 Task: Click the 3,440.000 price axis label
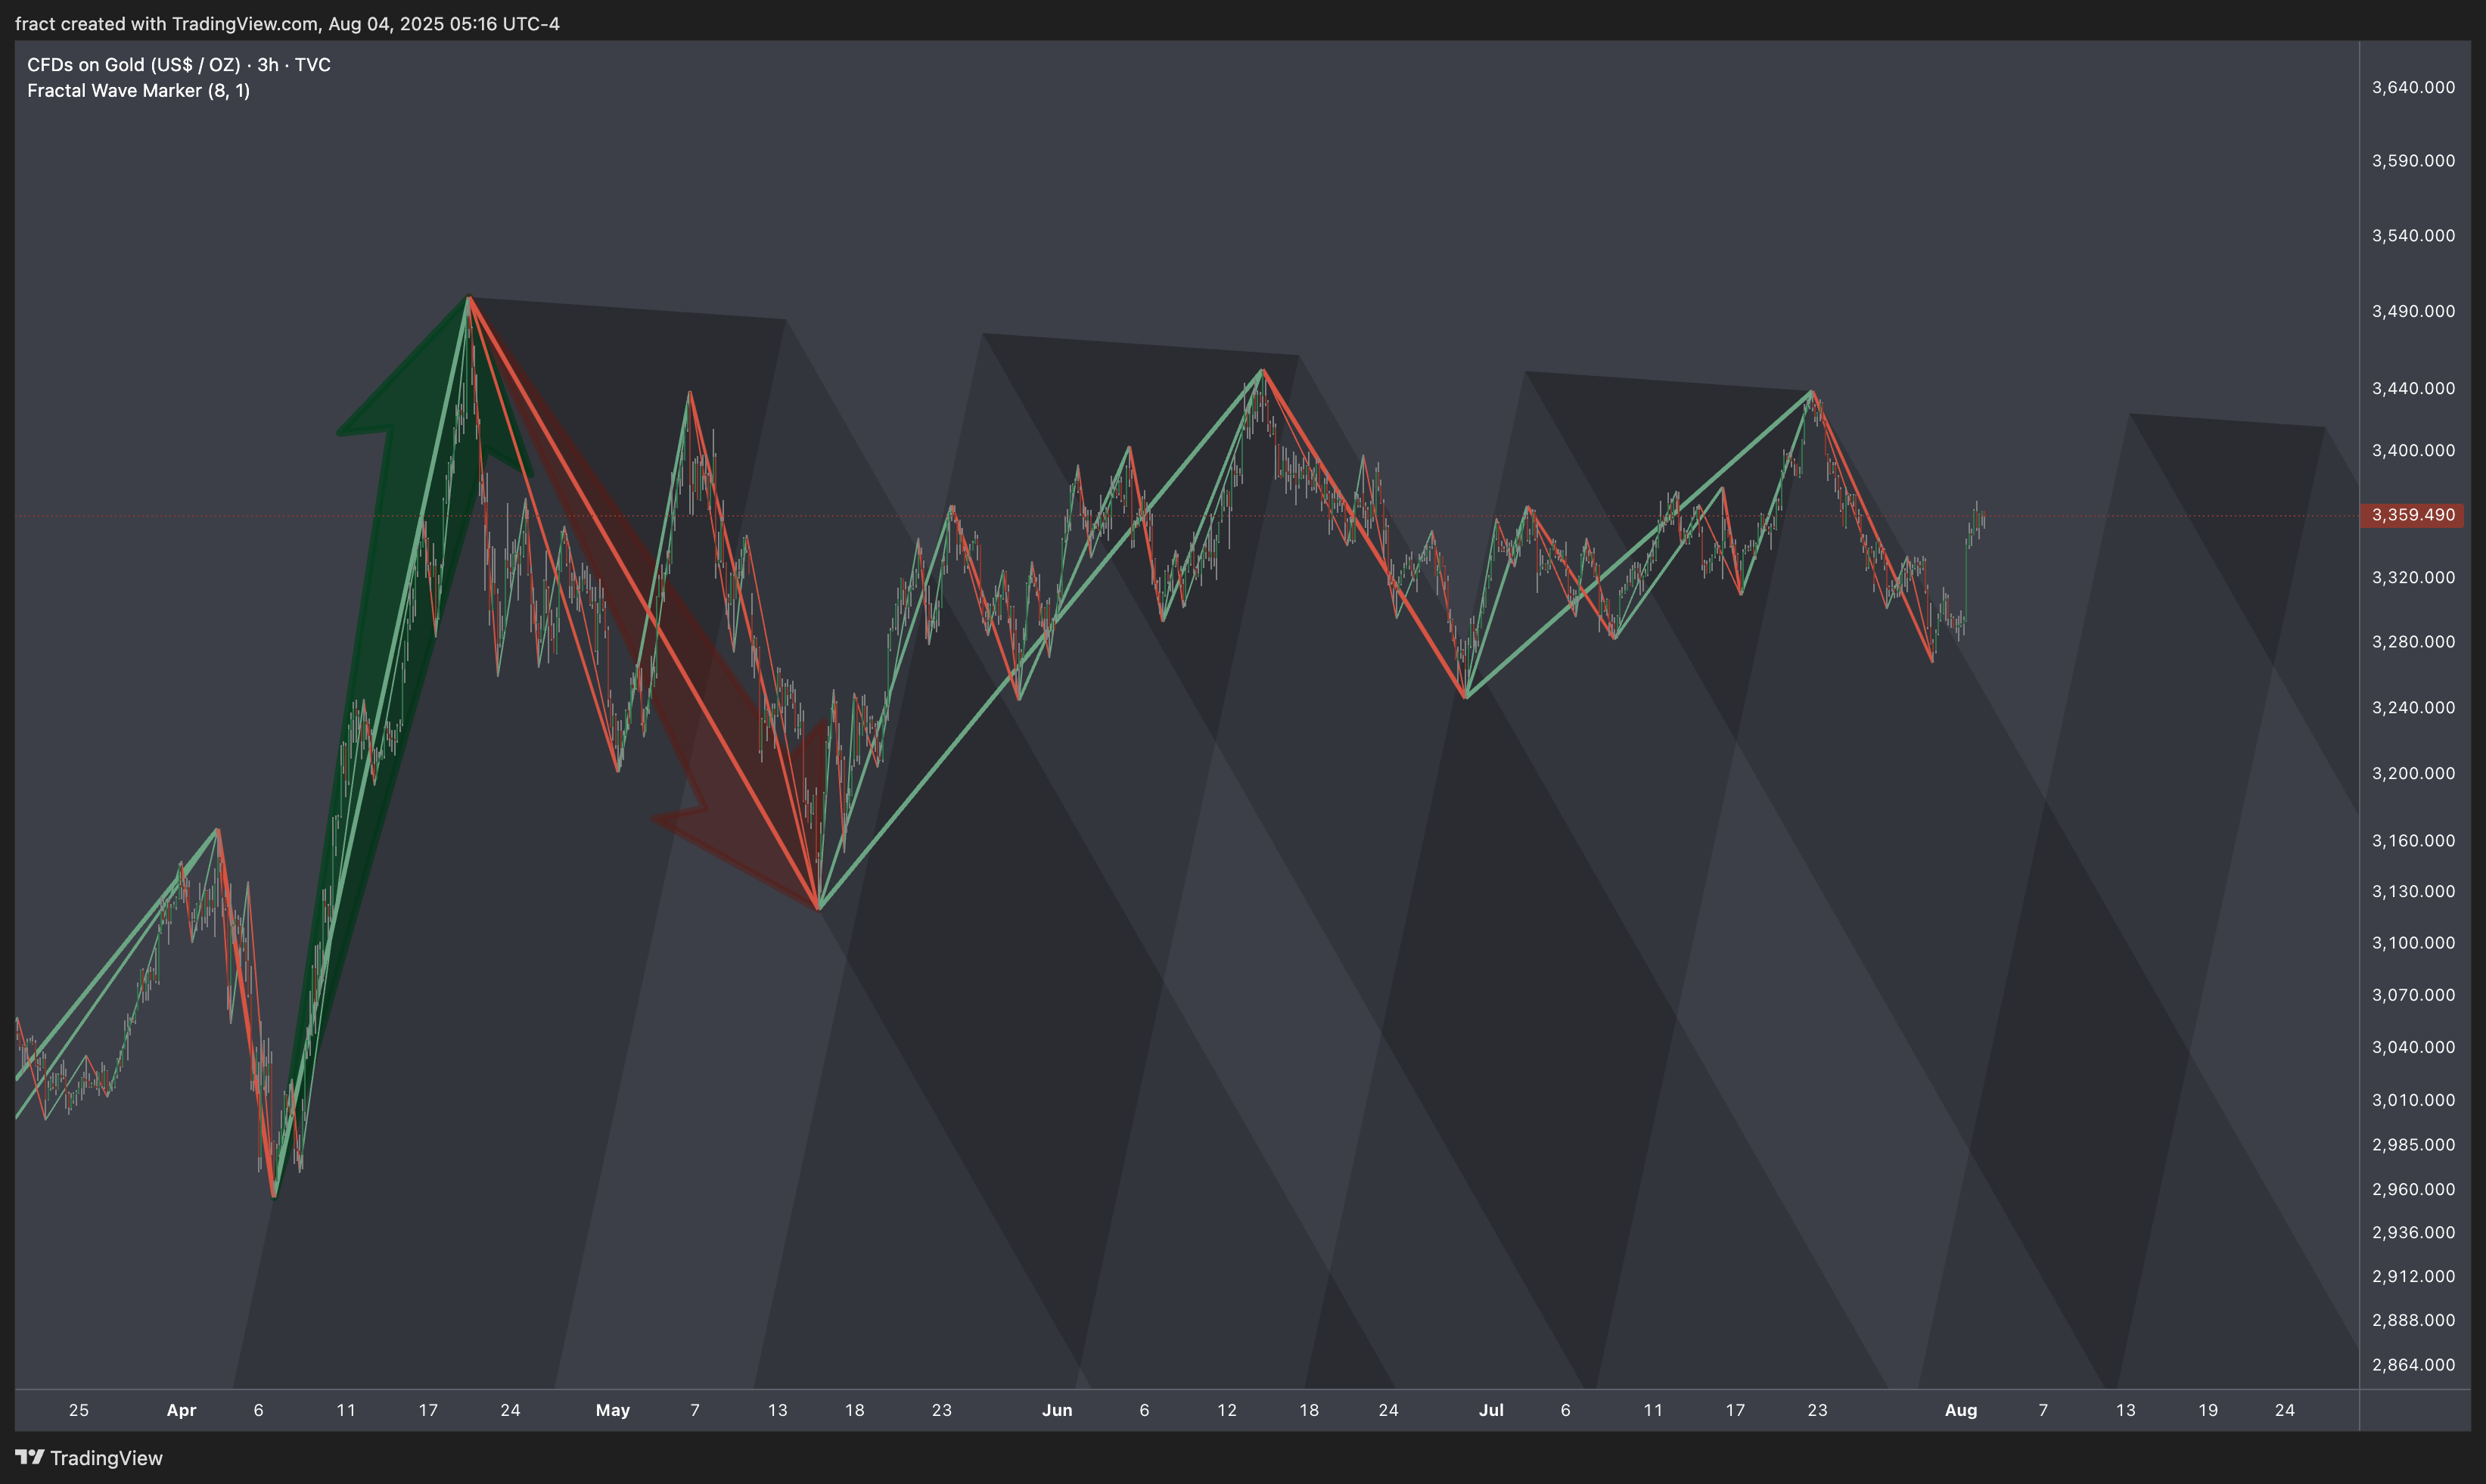[x=2413, y=388]
